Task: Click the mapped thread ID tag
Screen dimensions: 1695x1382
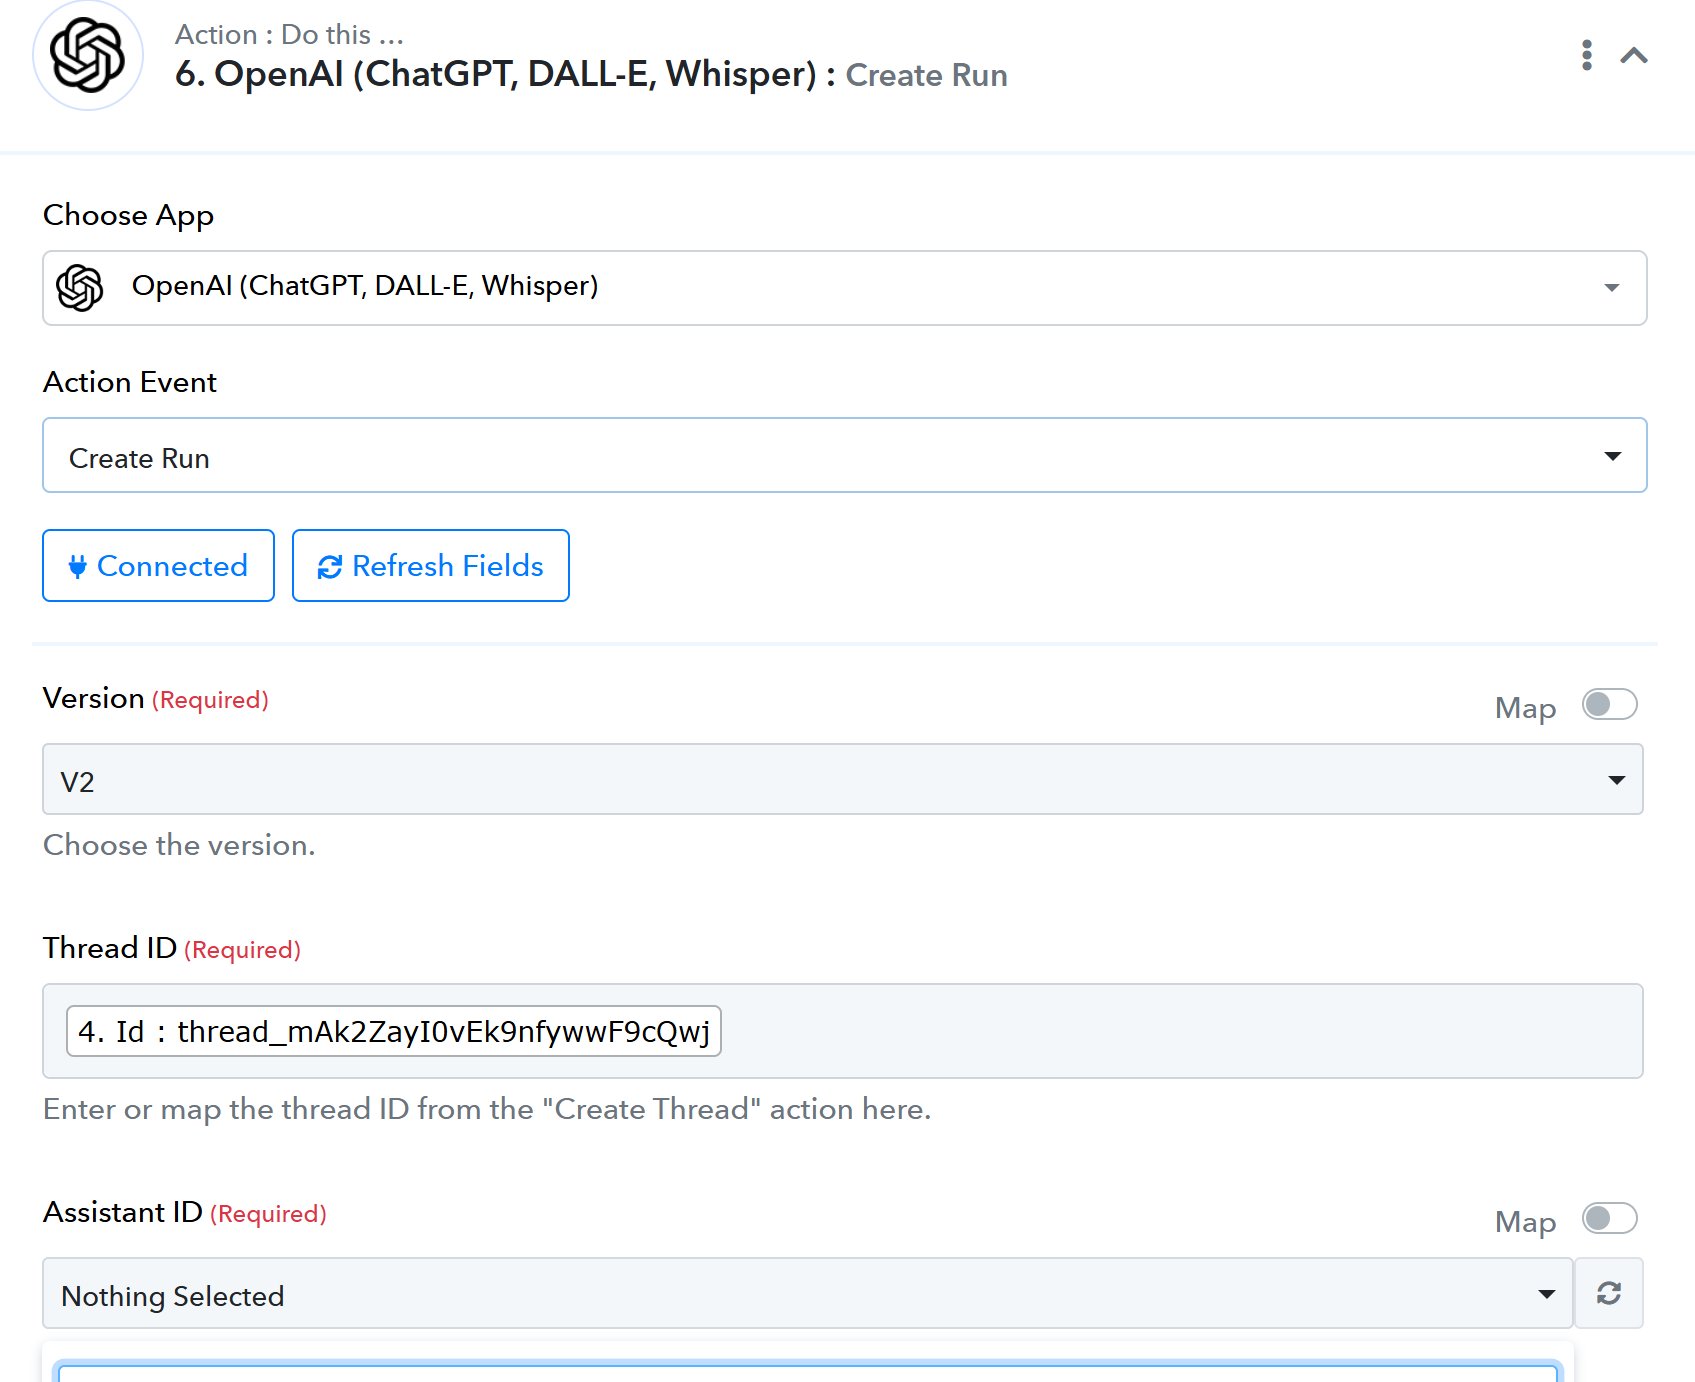Action: 394,1031
